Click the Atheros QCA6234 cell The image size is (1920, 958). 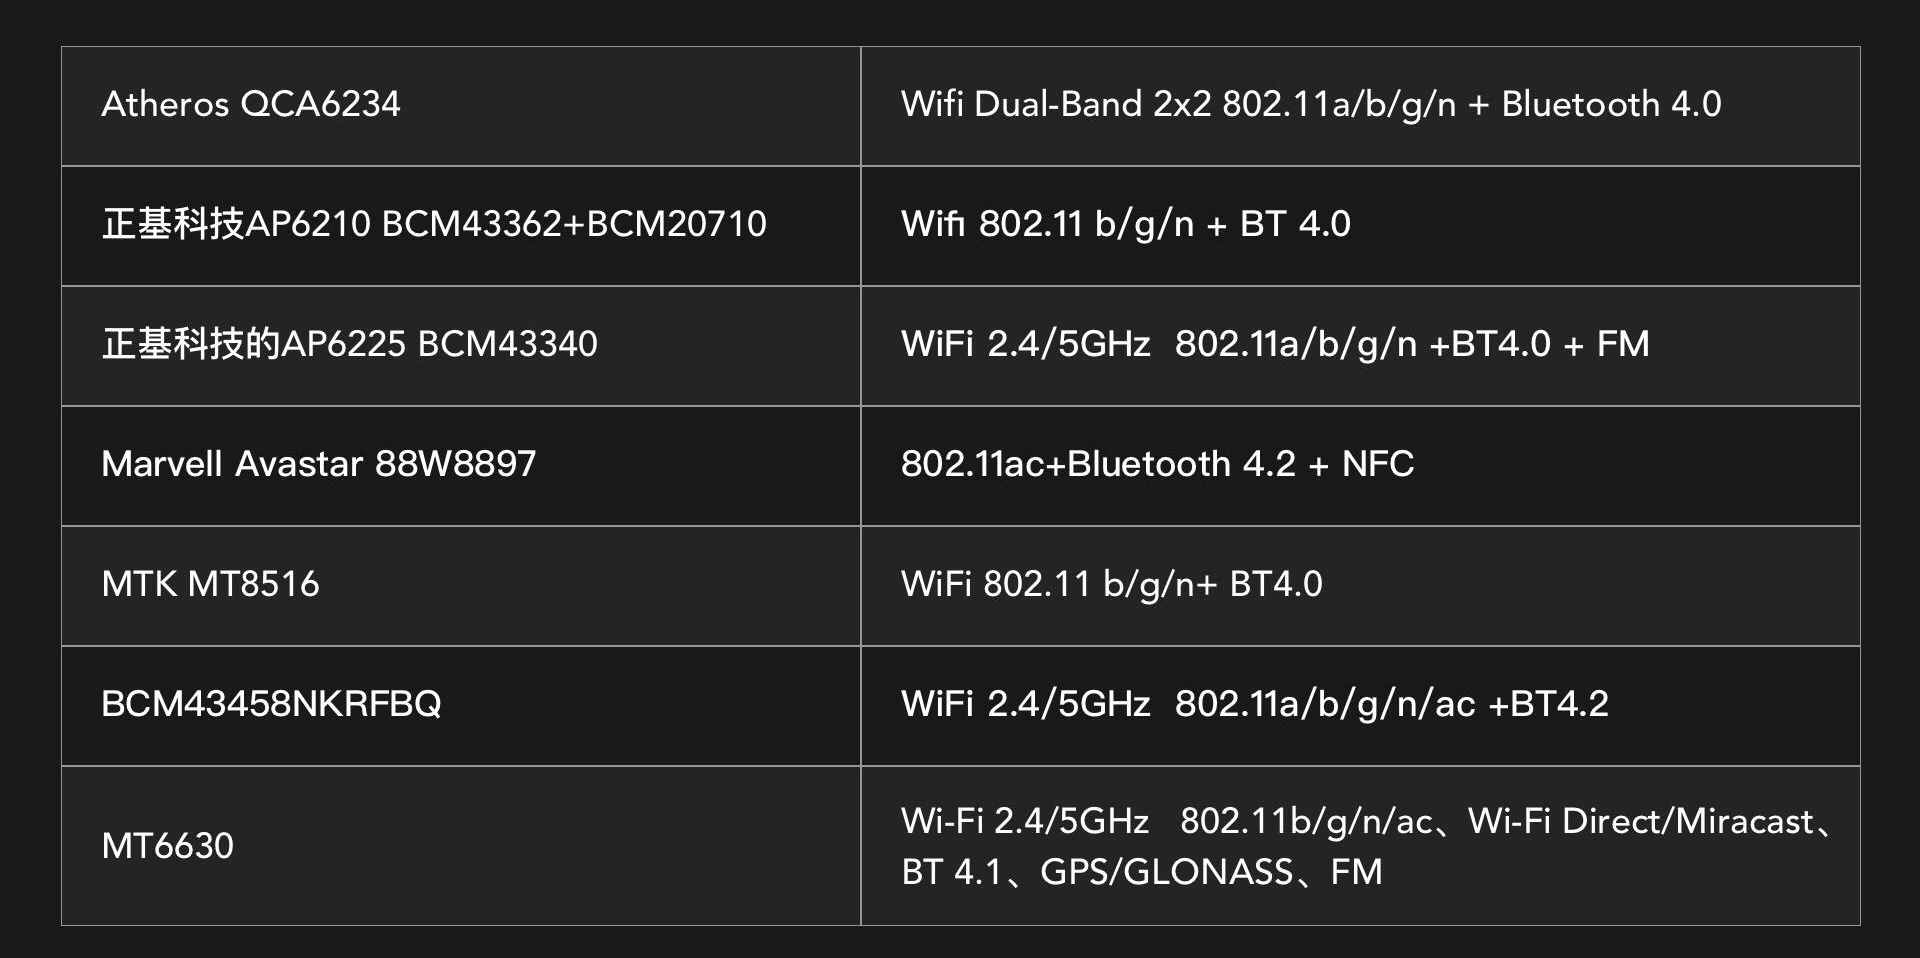click(251, 104)
